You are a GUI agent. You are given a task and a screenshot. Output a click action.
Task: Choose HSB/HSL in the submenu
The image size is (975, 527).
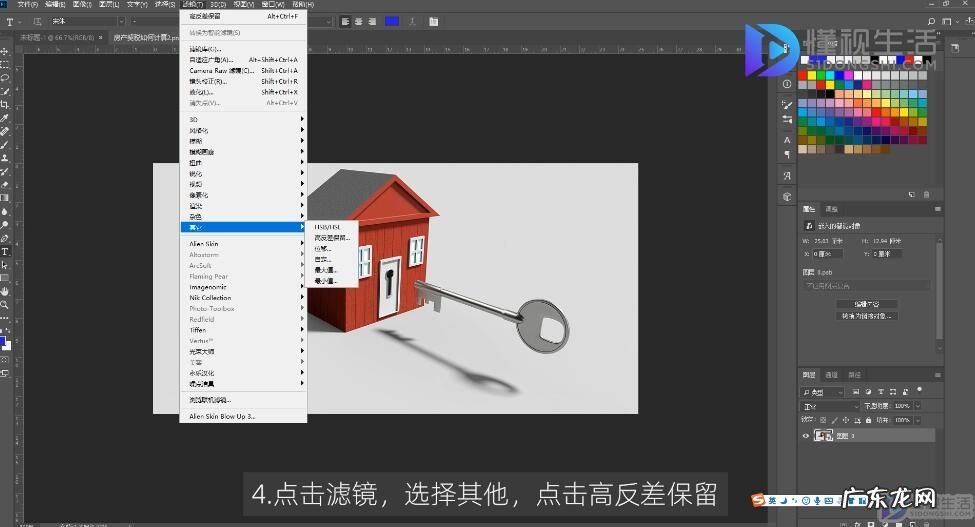click(332, 227)
